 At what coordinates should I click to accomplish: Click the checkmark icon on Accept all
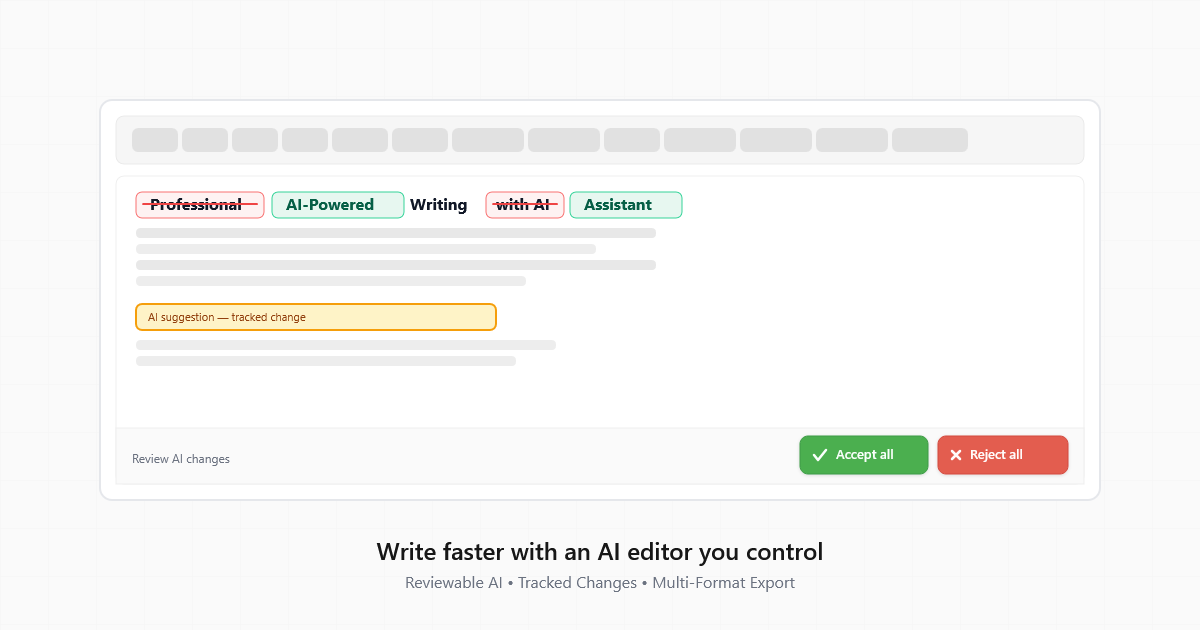820,455
